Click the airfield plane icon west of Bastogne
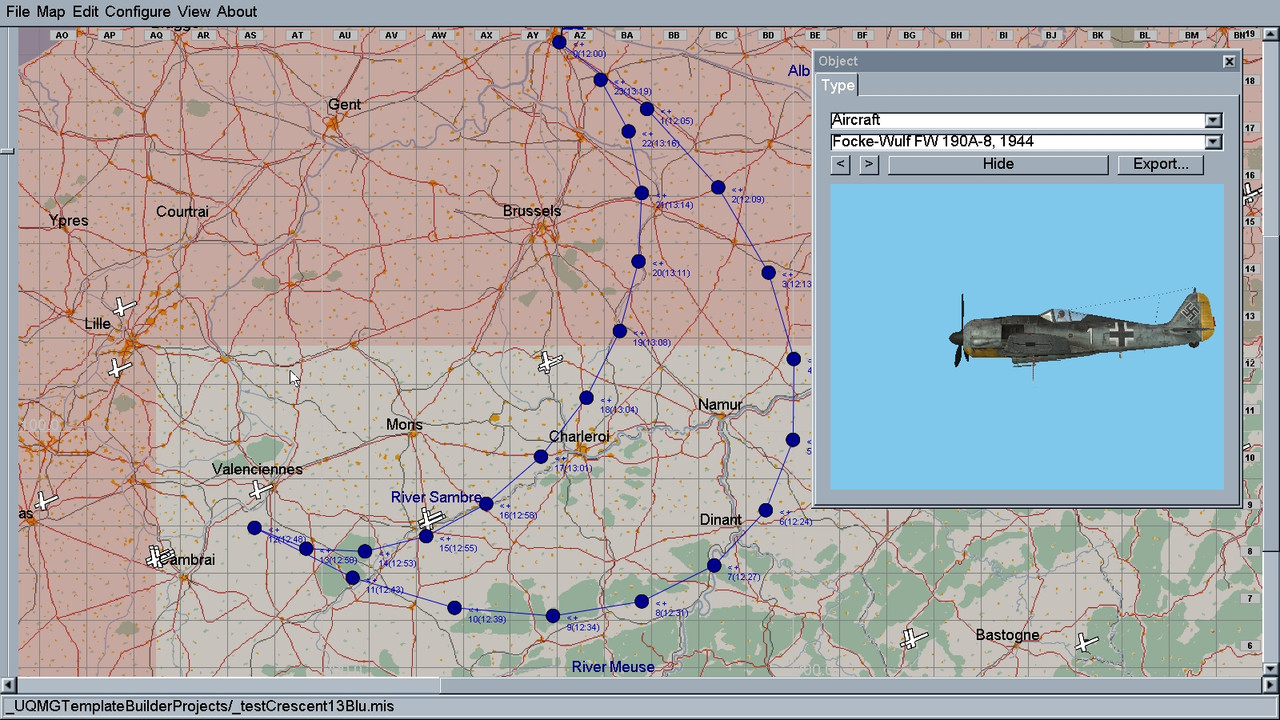The image size is (1280, 720). click(913, 638)
